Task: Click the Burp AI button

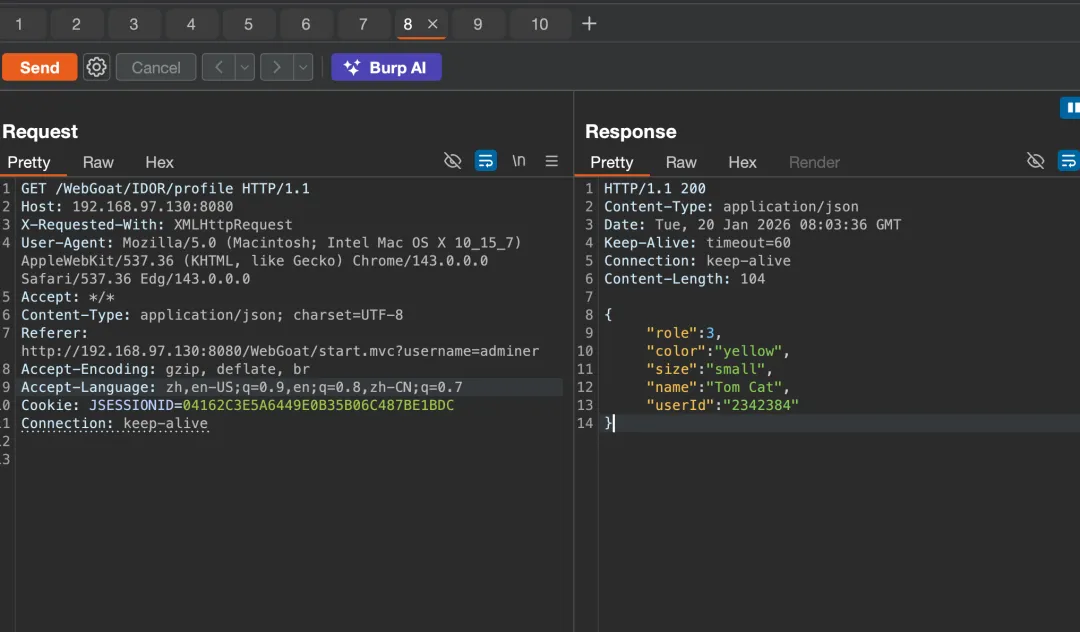Action: [386, 67]
